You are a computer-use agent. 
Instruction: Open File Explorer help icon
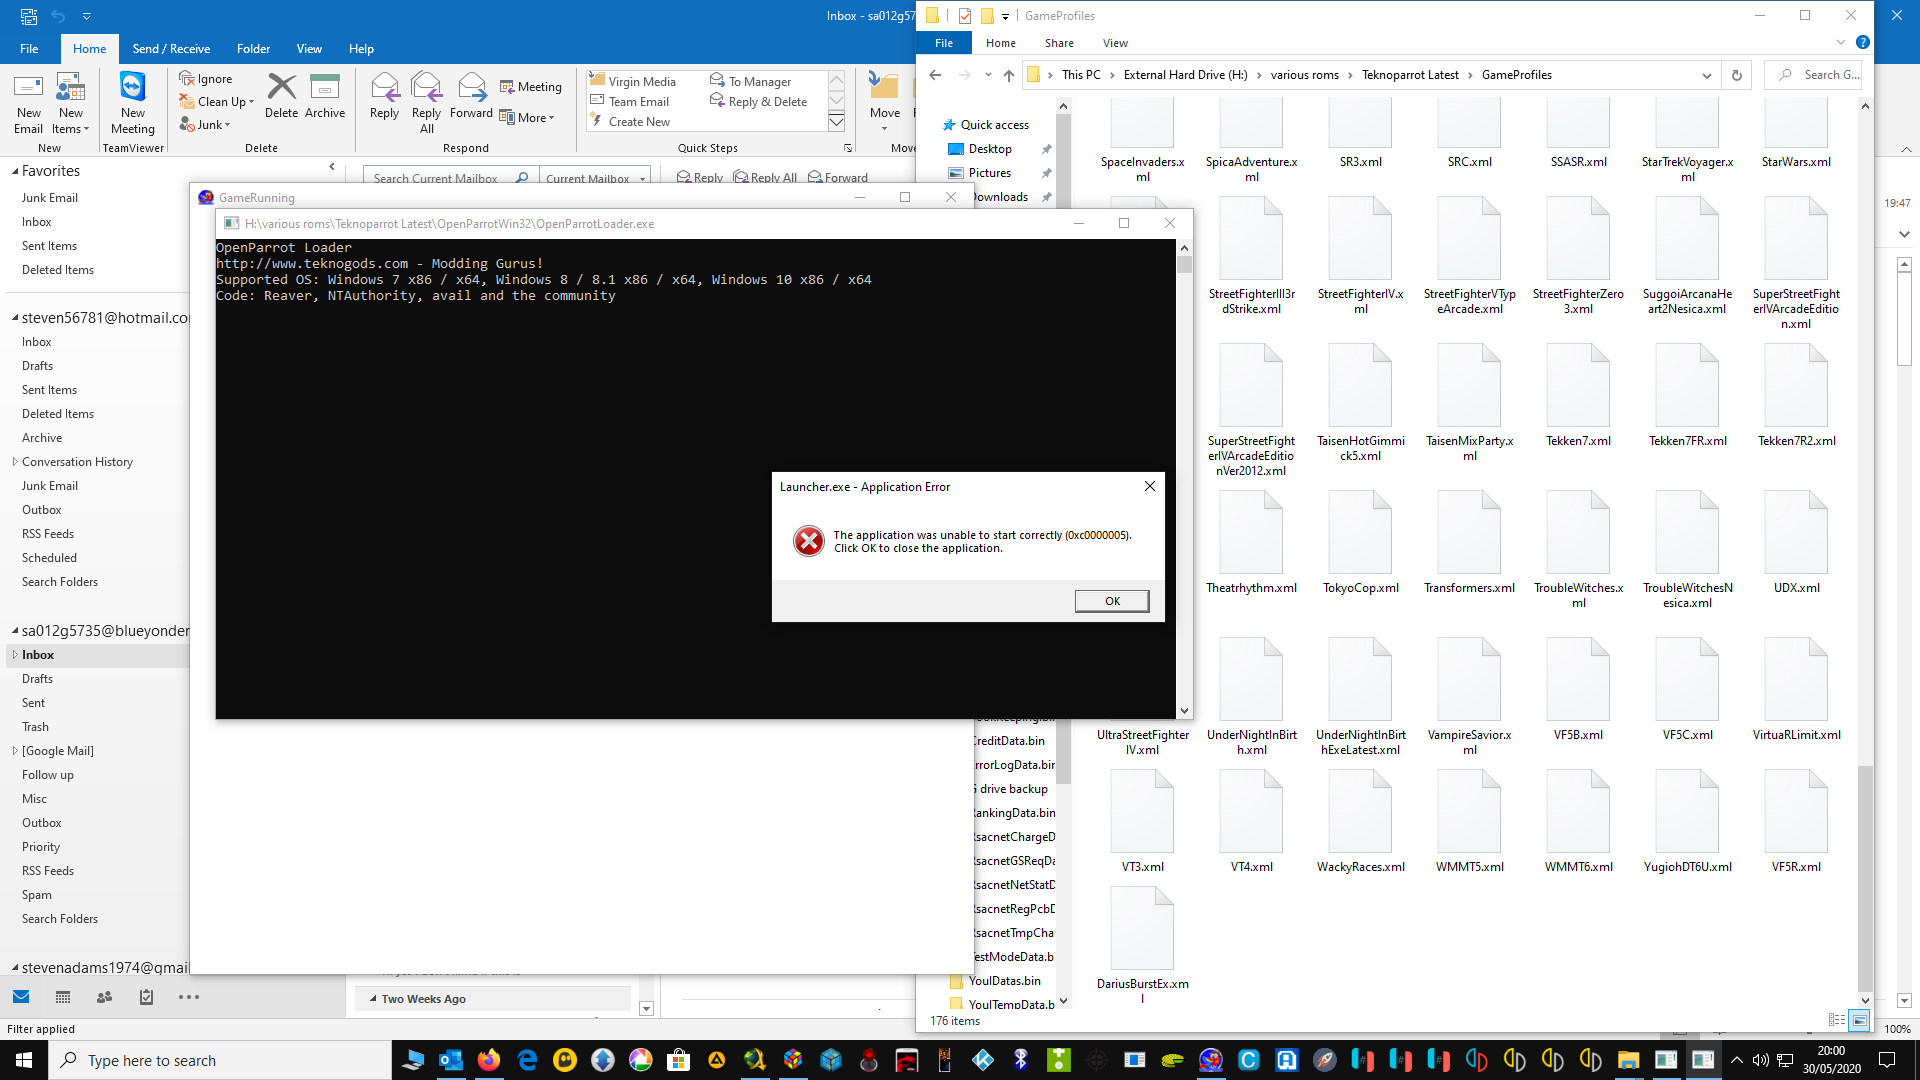[1862, 43]
